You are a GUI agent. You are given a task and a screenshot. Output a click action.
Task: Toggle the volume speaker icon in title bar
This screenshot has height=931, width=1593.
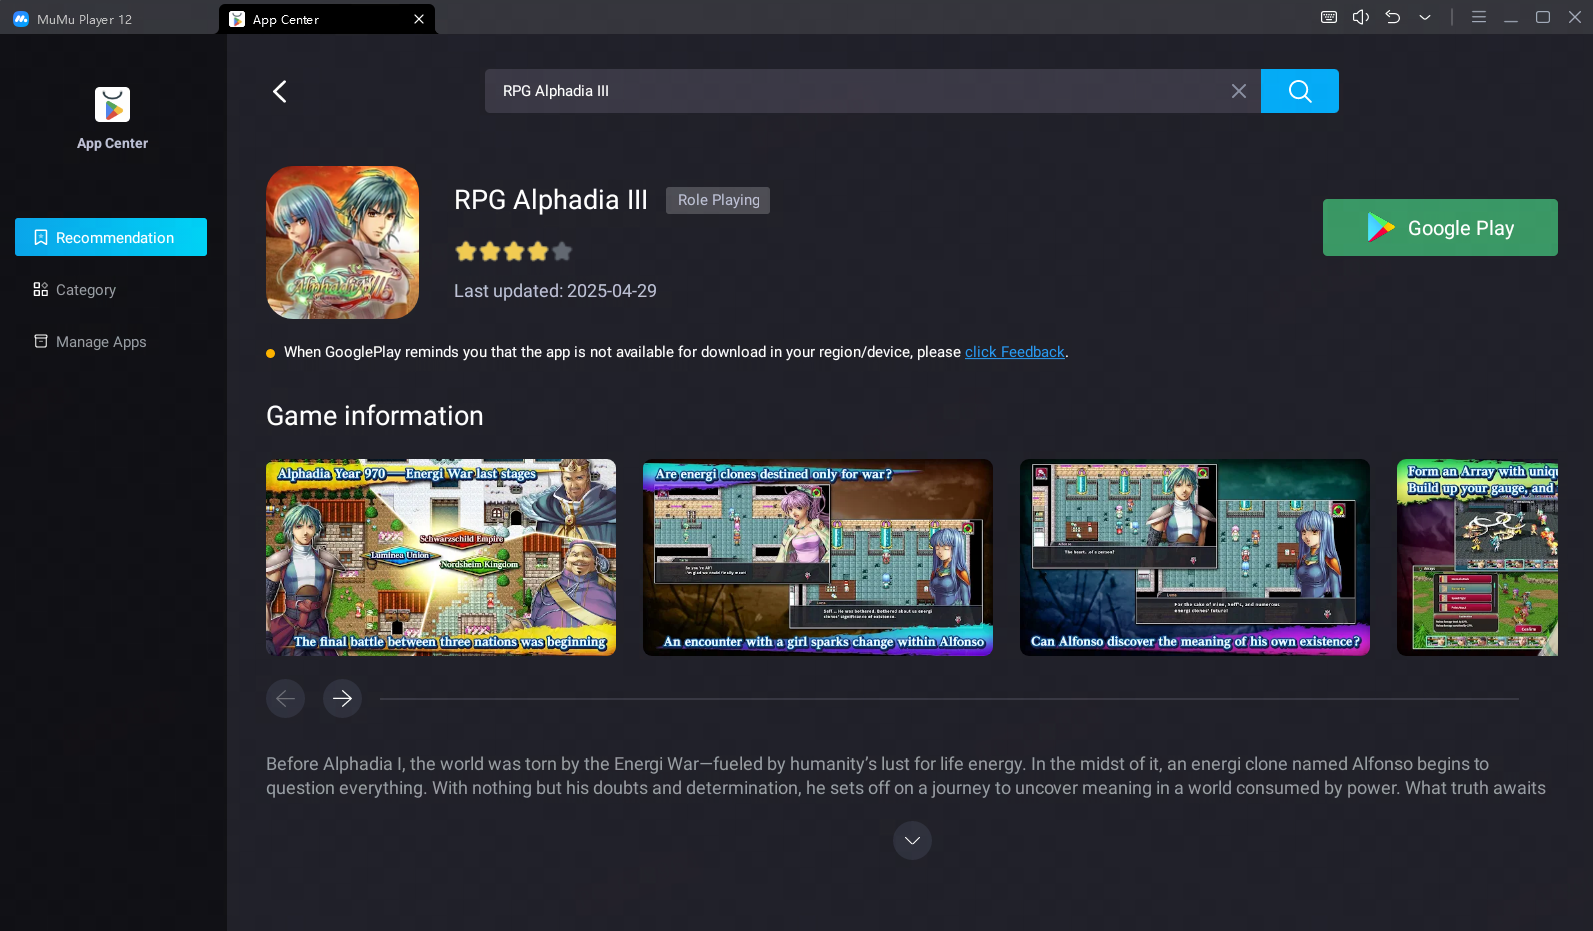pos(1360,17)
